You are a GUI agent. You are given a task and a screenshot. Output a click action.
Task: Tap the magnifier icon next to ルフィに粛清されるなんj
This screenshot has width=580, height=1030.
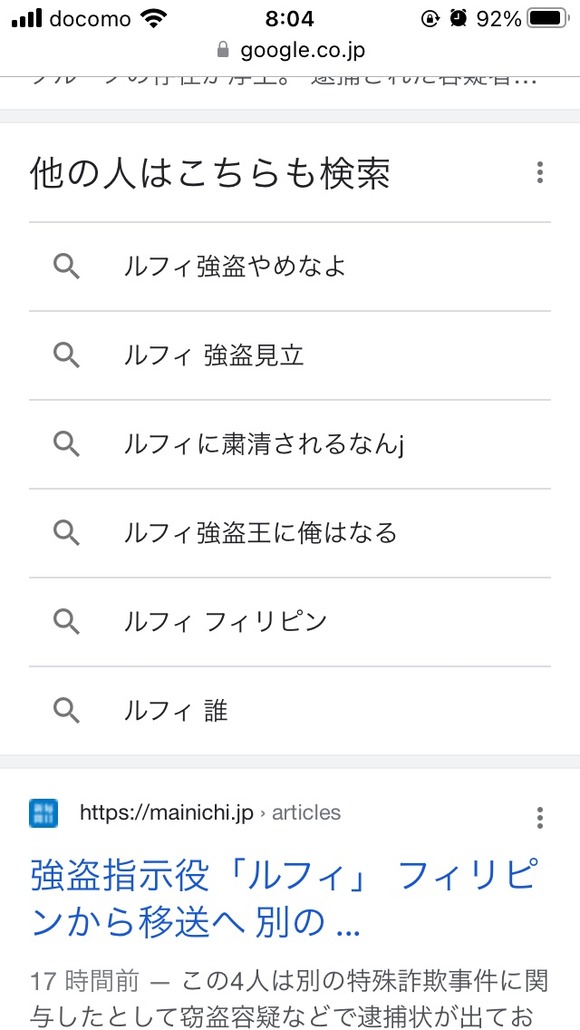click(x=66, y=444)
